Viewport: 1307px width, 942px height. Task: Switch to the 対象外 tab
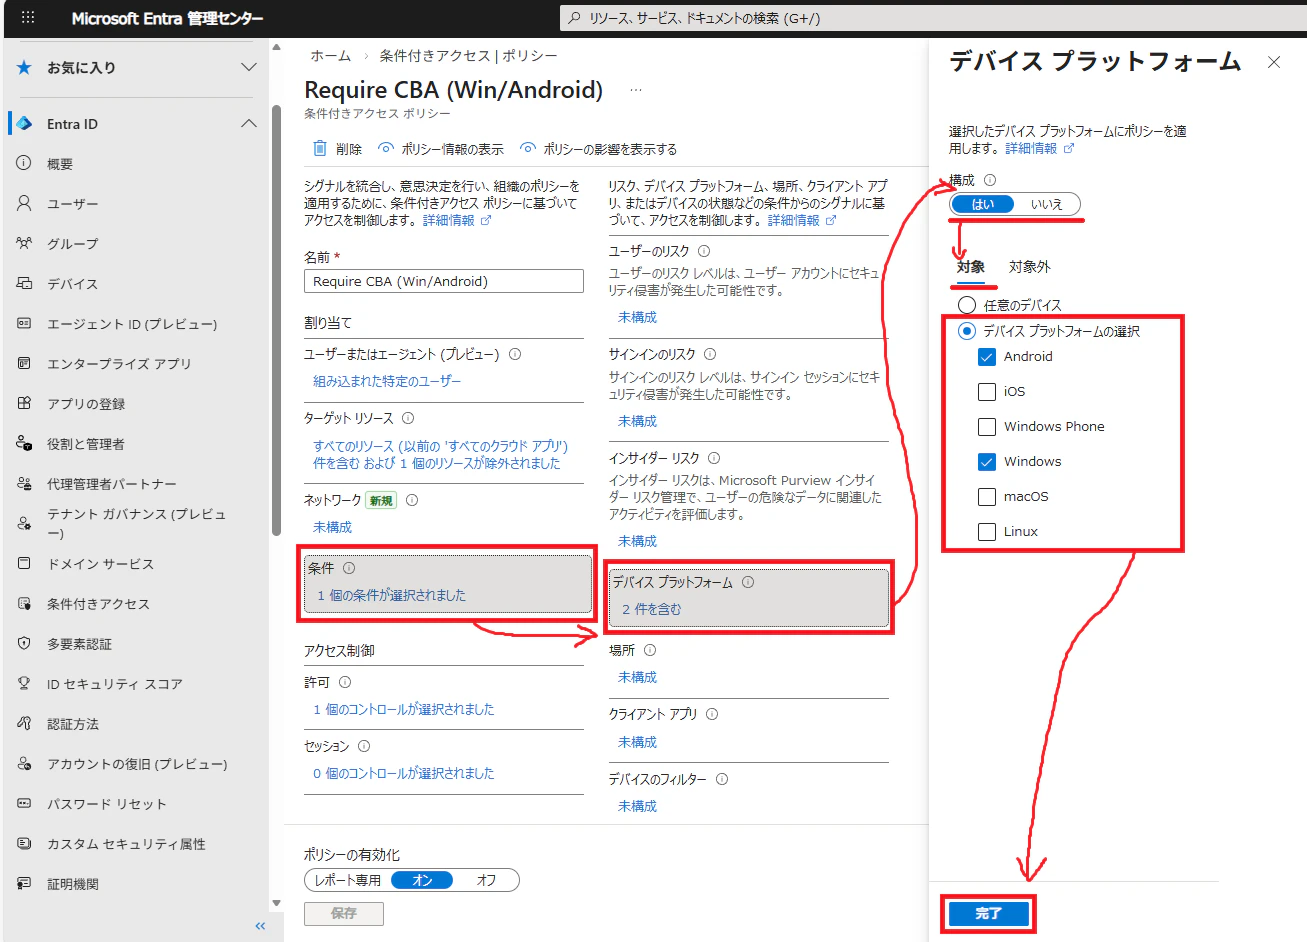click(1029, 267)
